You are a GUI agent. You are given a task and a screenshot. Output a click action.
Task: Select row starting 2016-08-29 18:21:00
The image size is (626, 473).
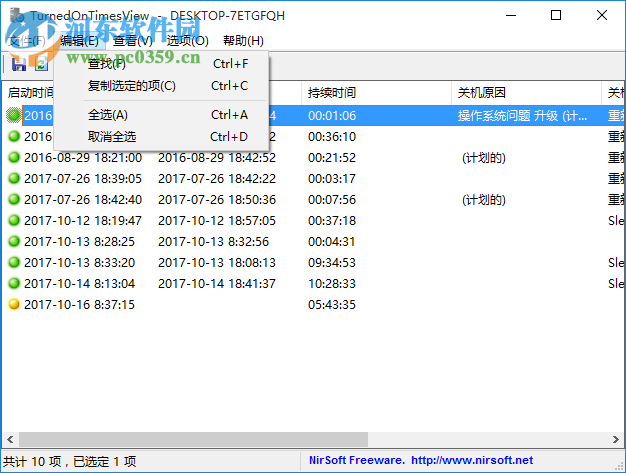click(314, 157)
